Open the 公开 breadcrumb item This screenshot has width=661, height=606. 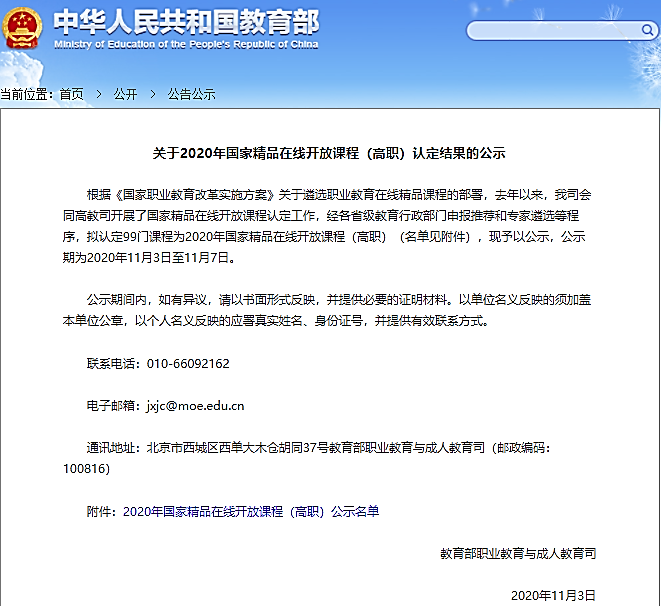(x=125, y=94)
